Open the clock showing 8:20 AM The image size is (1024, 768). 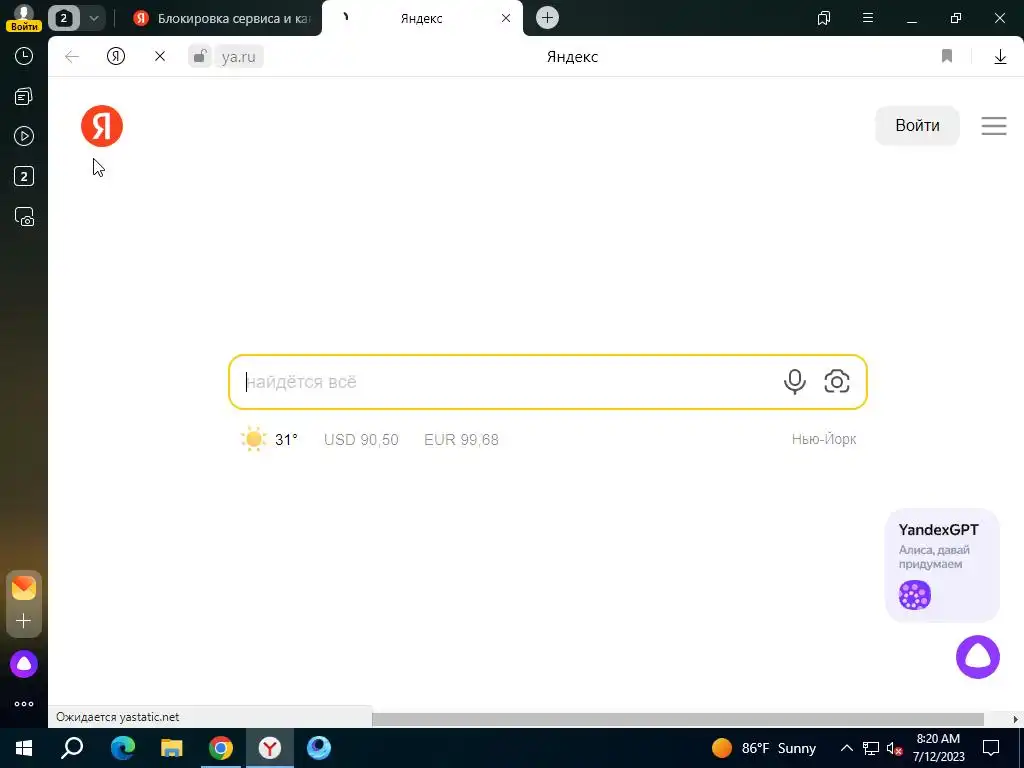point(938,748)
